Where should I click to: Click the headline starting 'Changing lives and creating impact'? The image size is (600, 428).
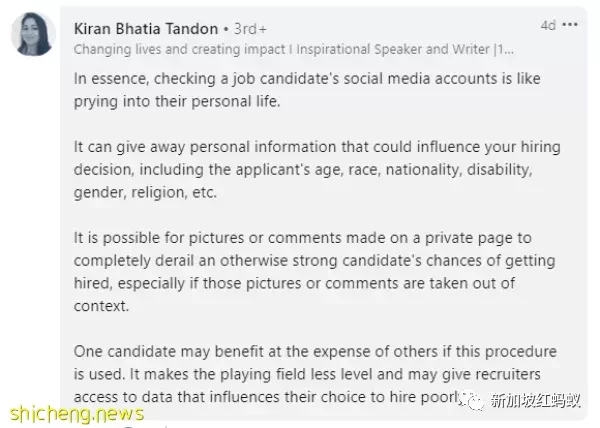(x=293, y=49)
